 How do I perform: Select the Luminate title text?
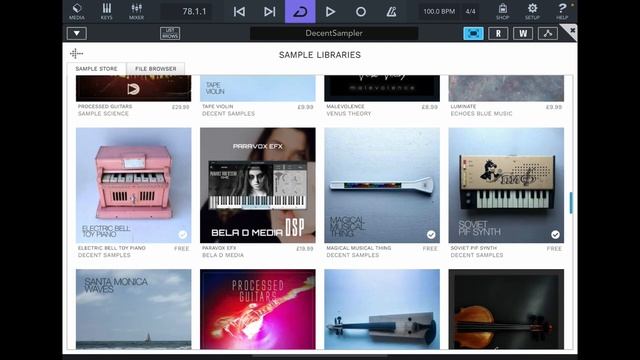463,107
